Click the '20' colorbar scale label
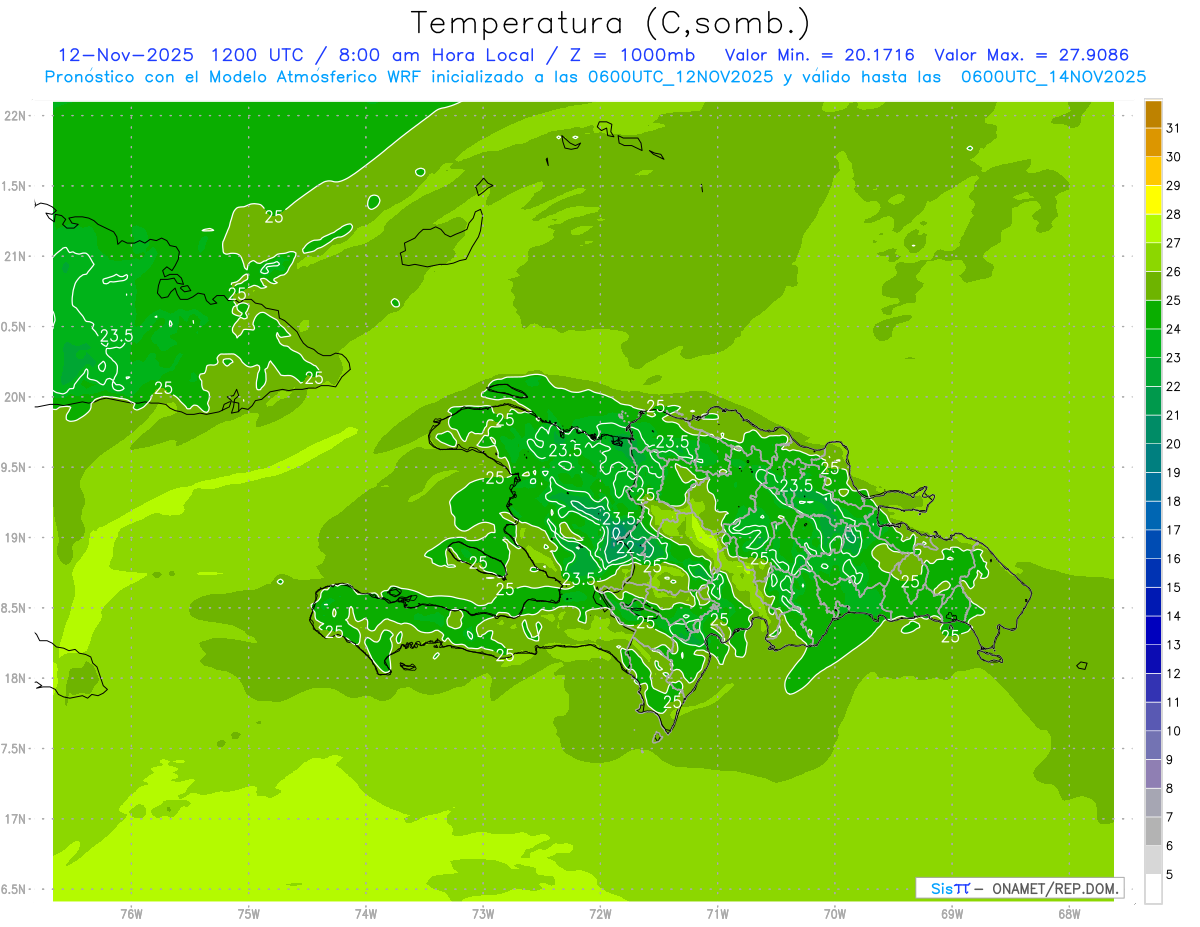Image resolution: width=1200 pixels, height=927 pixels. click(x=1174, y=444)
